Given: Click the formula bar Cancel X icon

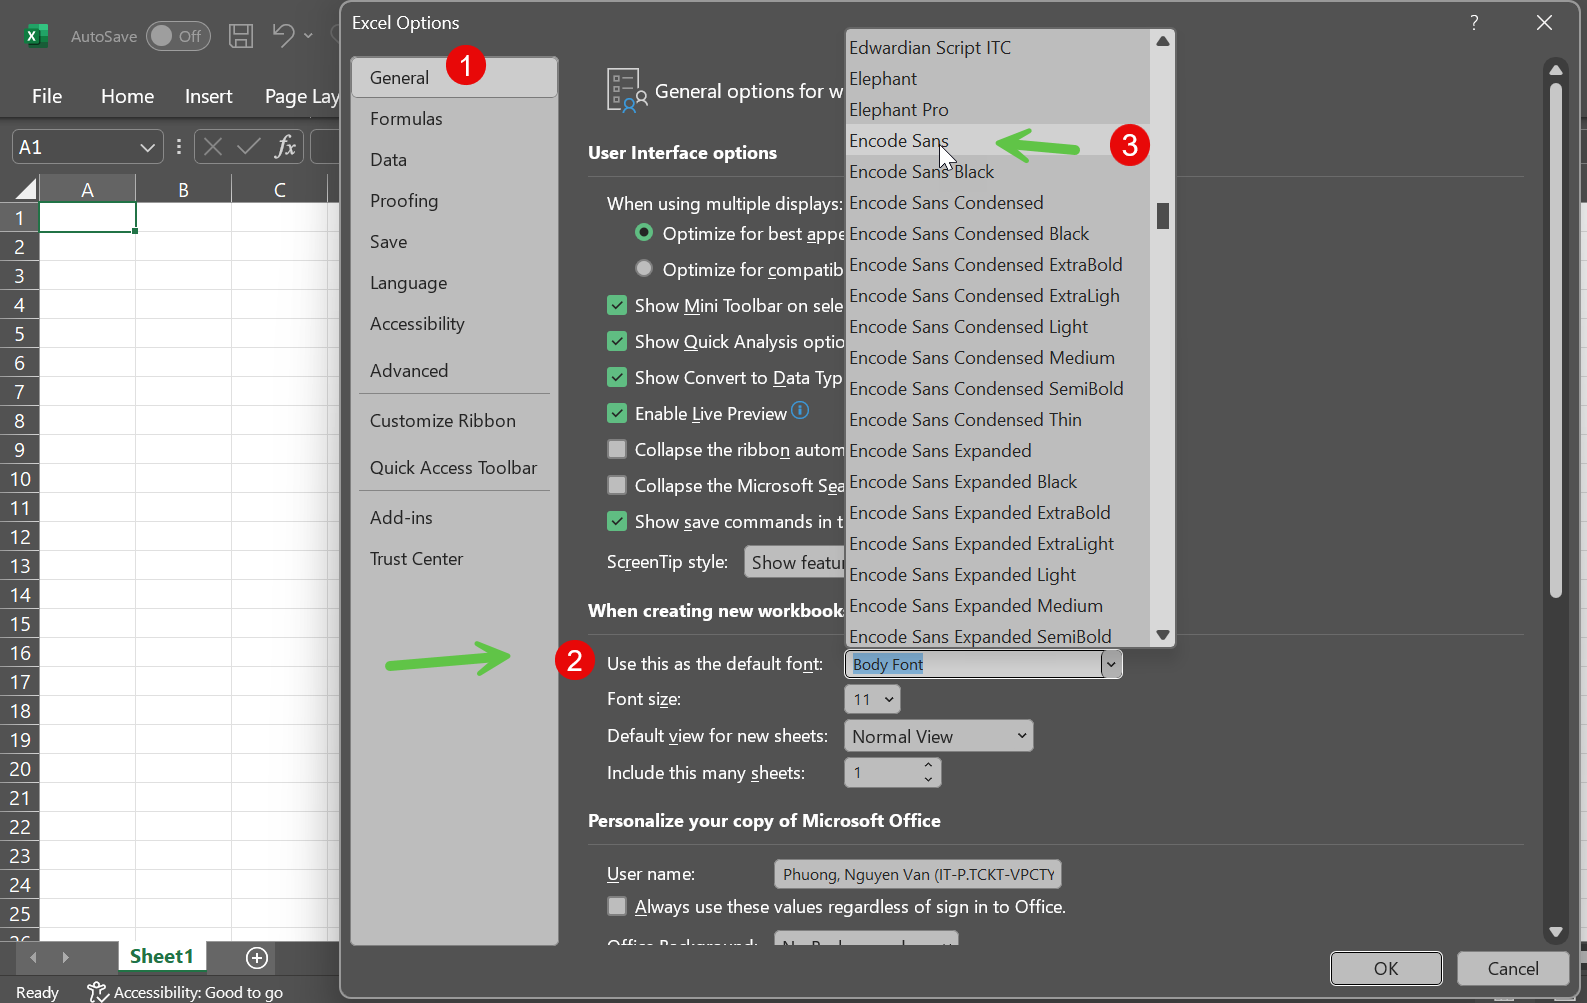Looking at the screenshot, I should pos(213,147).
